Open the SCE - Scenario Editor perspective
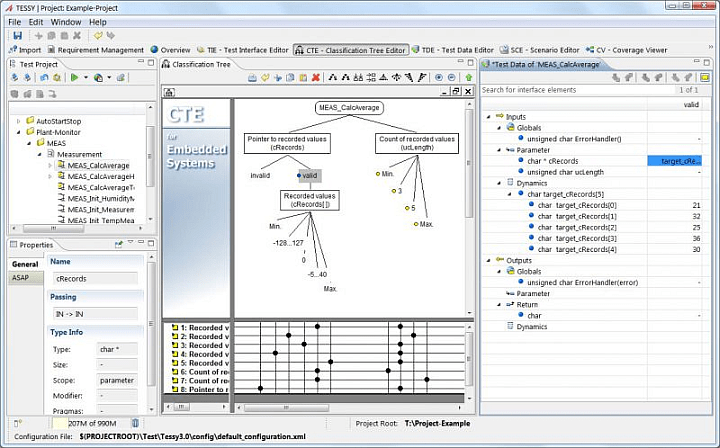This screenshot has width=720, height=448. [541, 49]
